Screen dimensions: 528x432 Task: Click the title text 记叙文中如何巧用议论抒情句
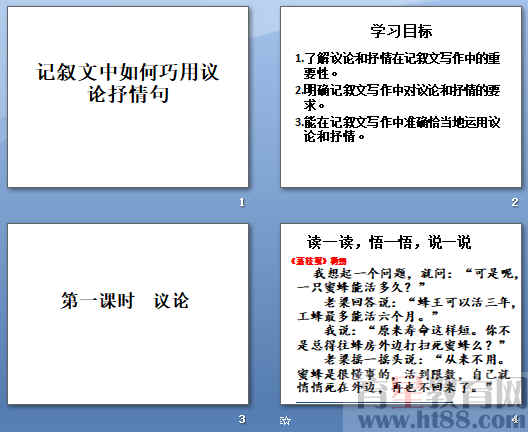128,83
